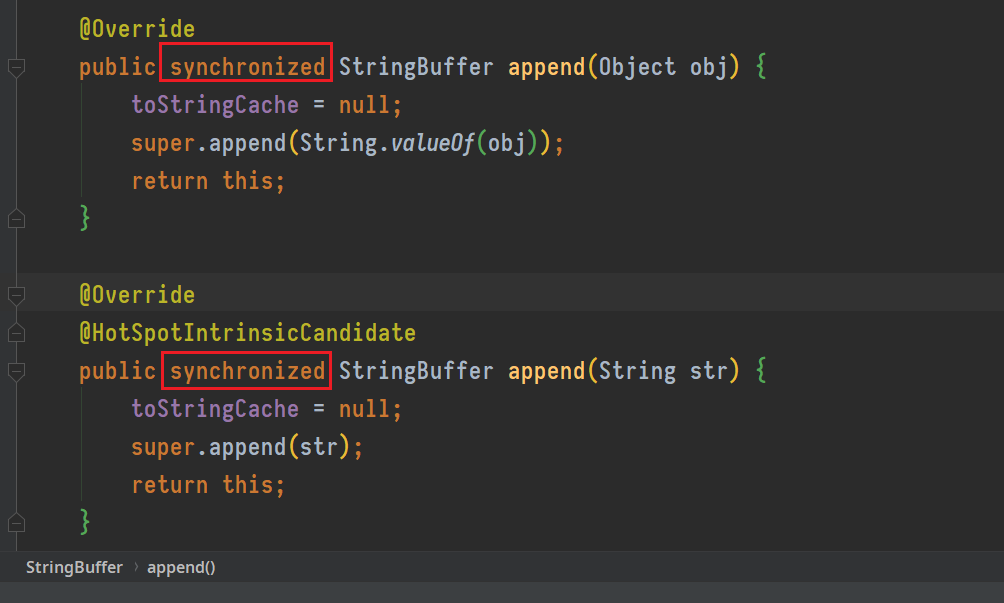Collapse the append(Object obj) method fold marker
1004x603 pixels.
coord(17,67)
